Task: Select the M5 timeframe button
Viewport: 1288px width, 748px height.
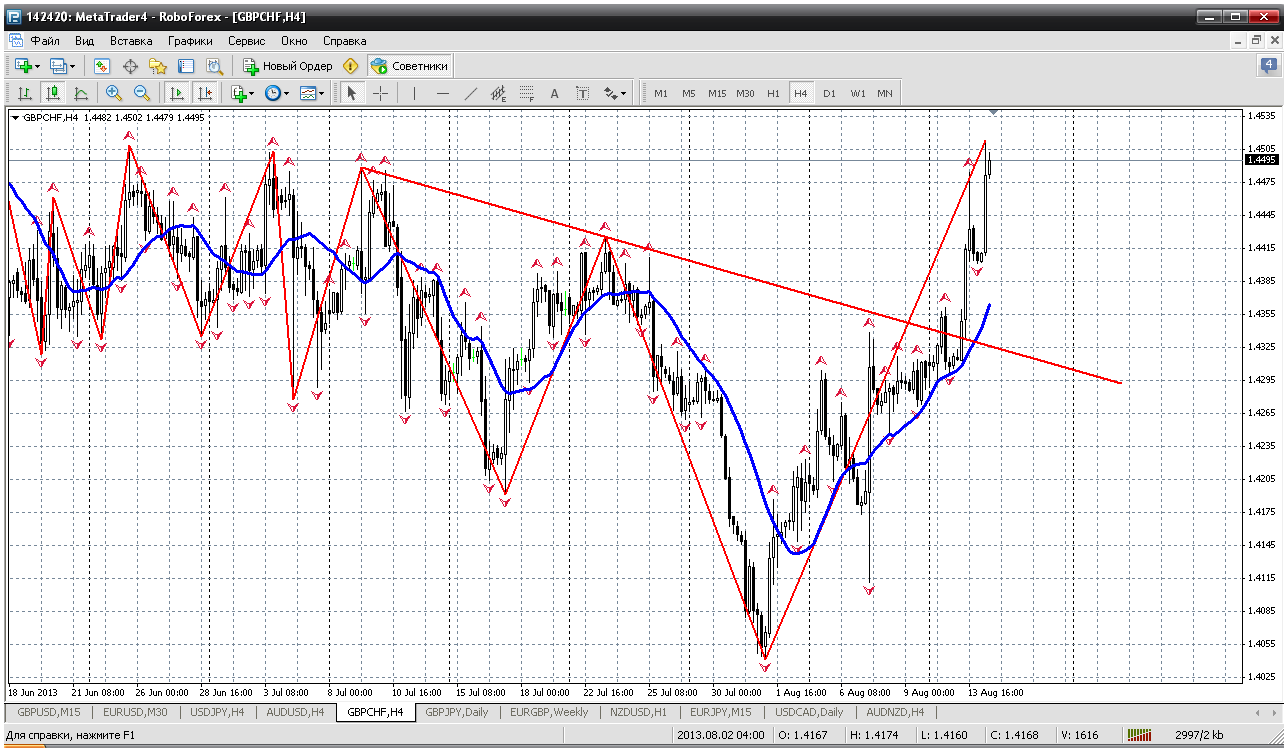Action: pyautogui.click(x=689, y=93)
